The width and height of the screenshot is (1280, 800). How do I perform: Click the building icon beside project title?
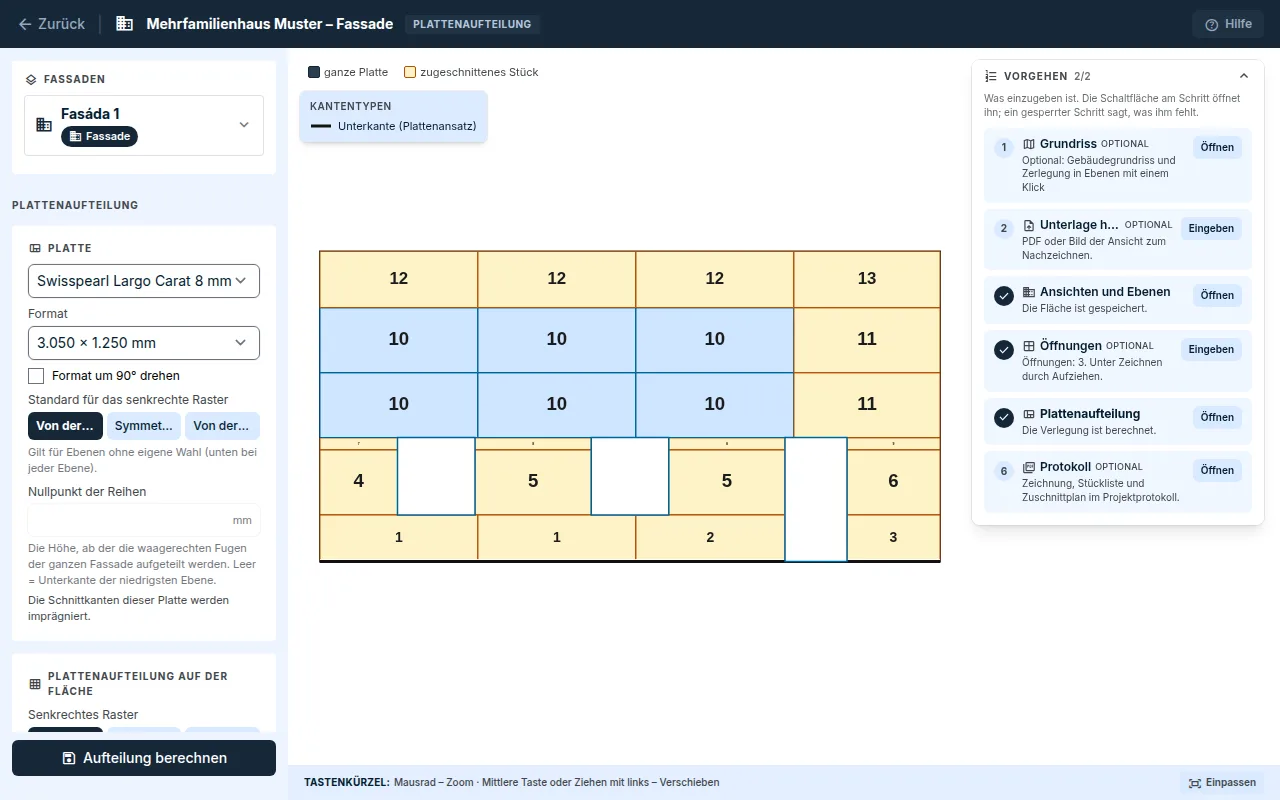pos(124,24)
